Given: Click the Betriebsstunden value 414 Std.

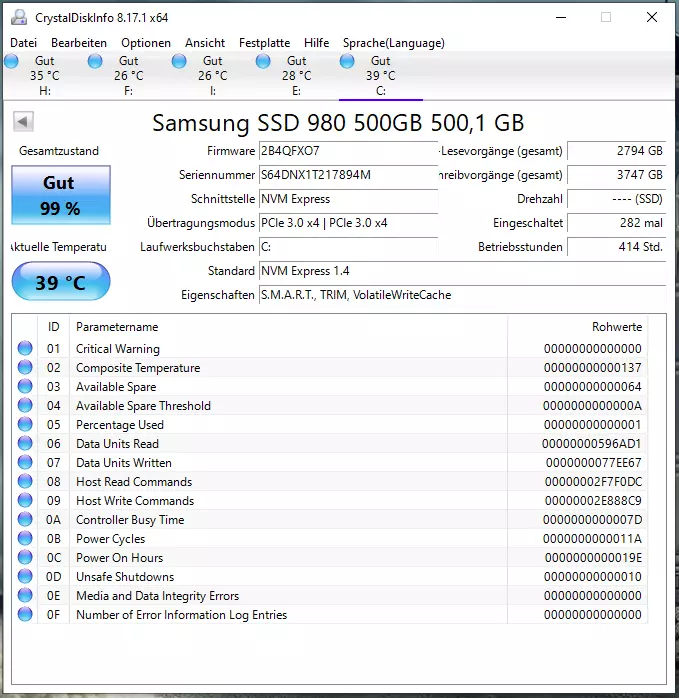Looking at the screenshot, I should click(x=617, y=247).
